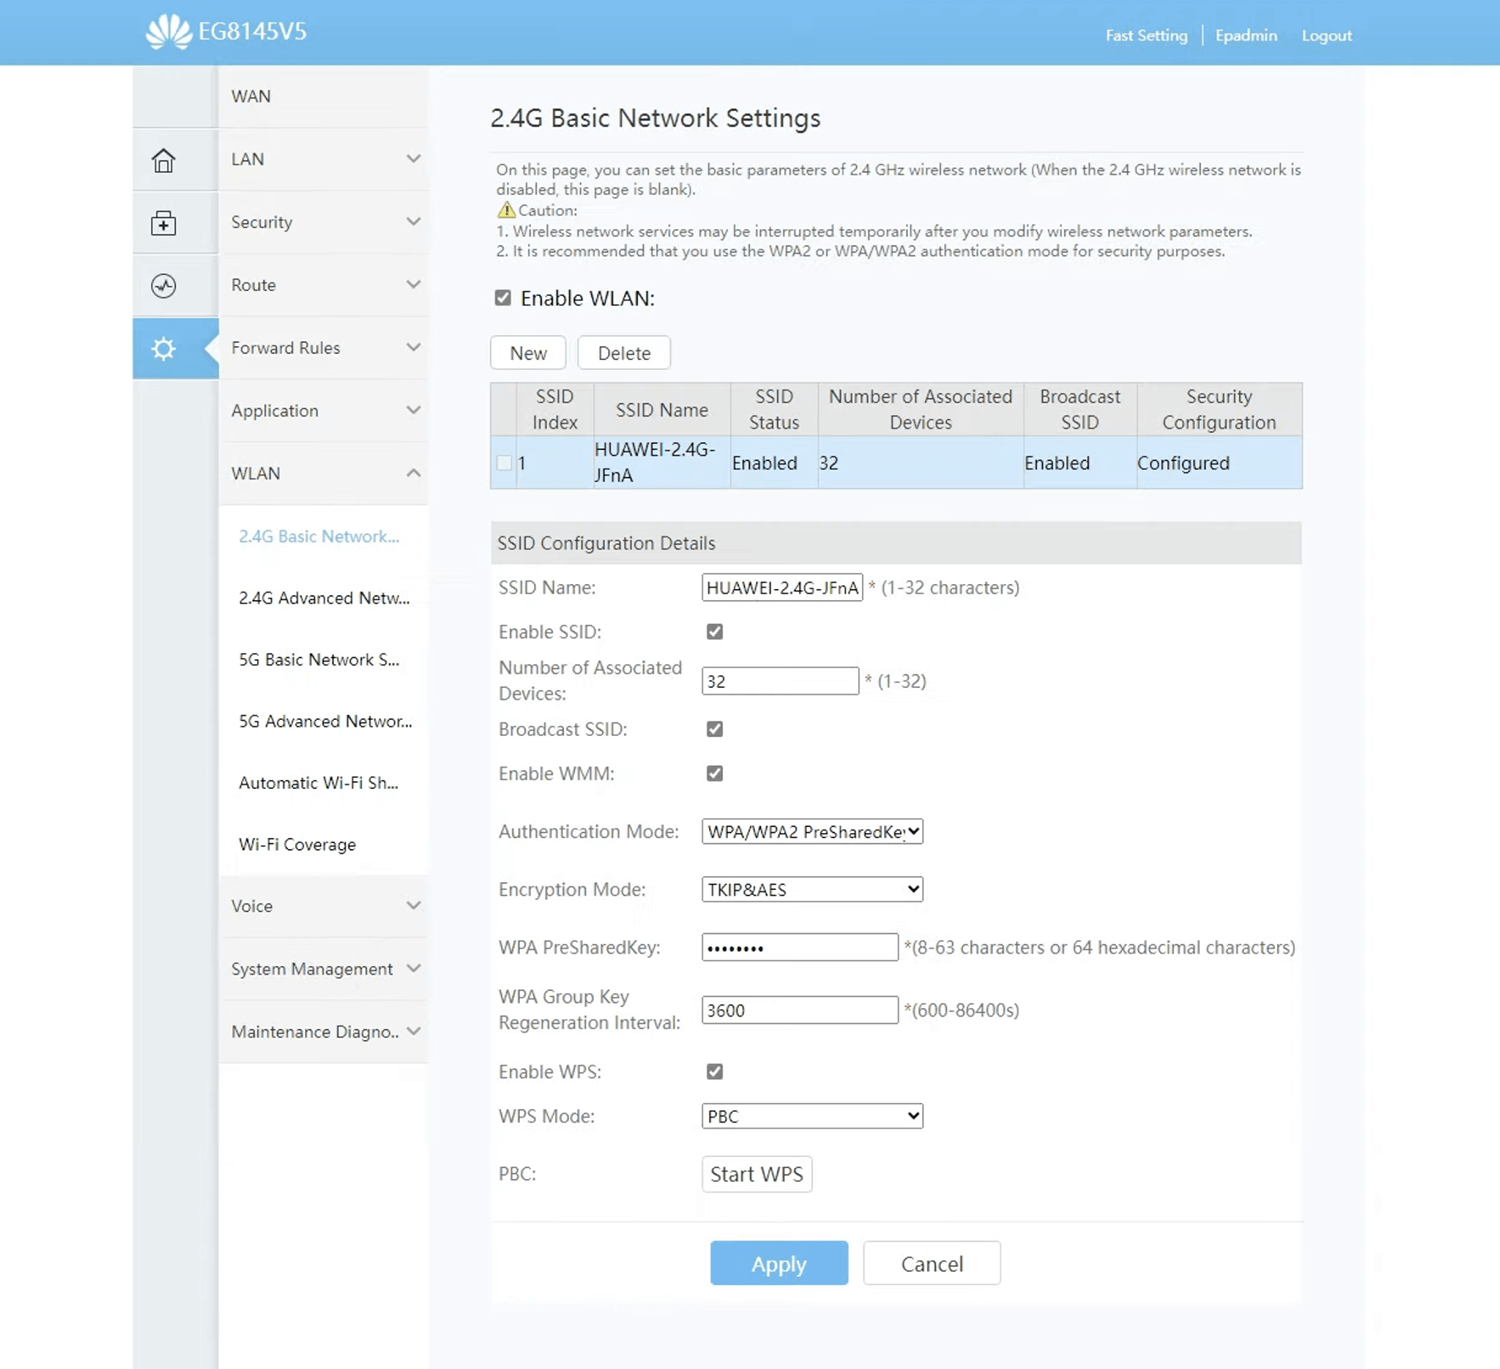This screenshot has height=1369, width=1500.
Task: Uncheck the Broadcast SSID checkbox
Action: [x=714, y=729]
